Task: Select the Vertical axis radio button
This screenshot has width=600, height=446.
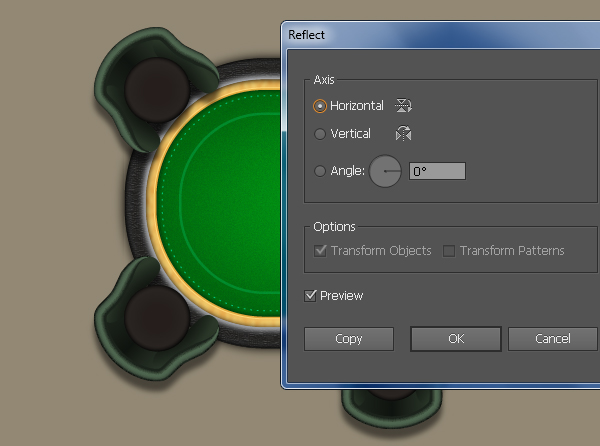Action: pyautogui.click(x=320, y=134)
